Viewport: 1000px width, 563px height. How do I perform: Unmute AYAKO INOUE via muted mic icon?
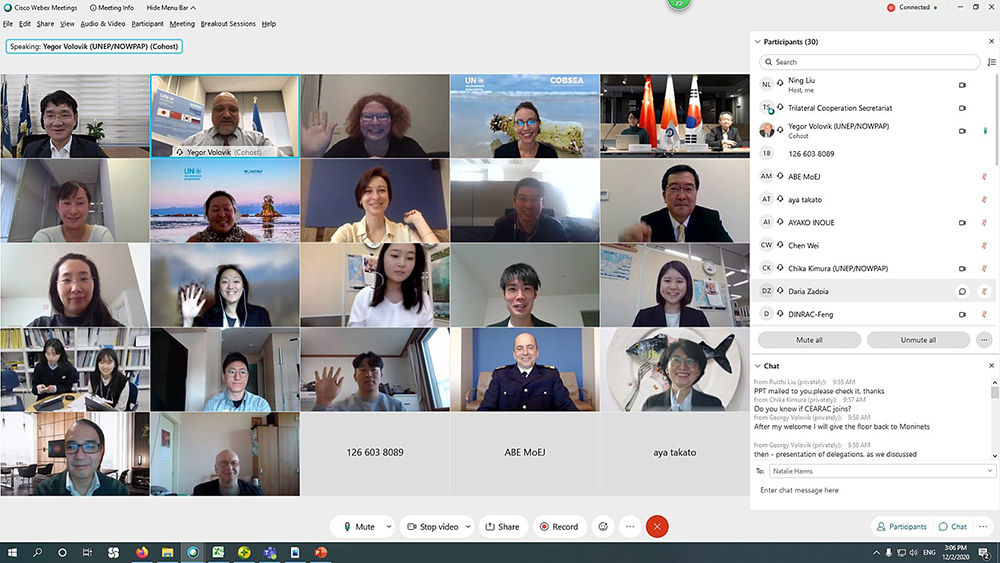pyautogui.click(x=984, y=223)
